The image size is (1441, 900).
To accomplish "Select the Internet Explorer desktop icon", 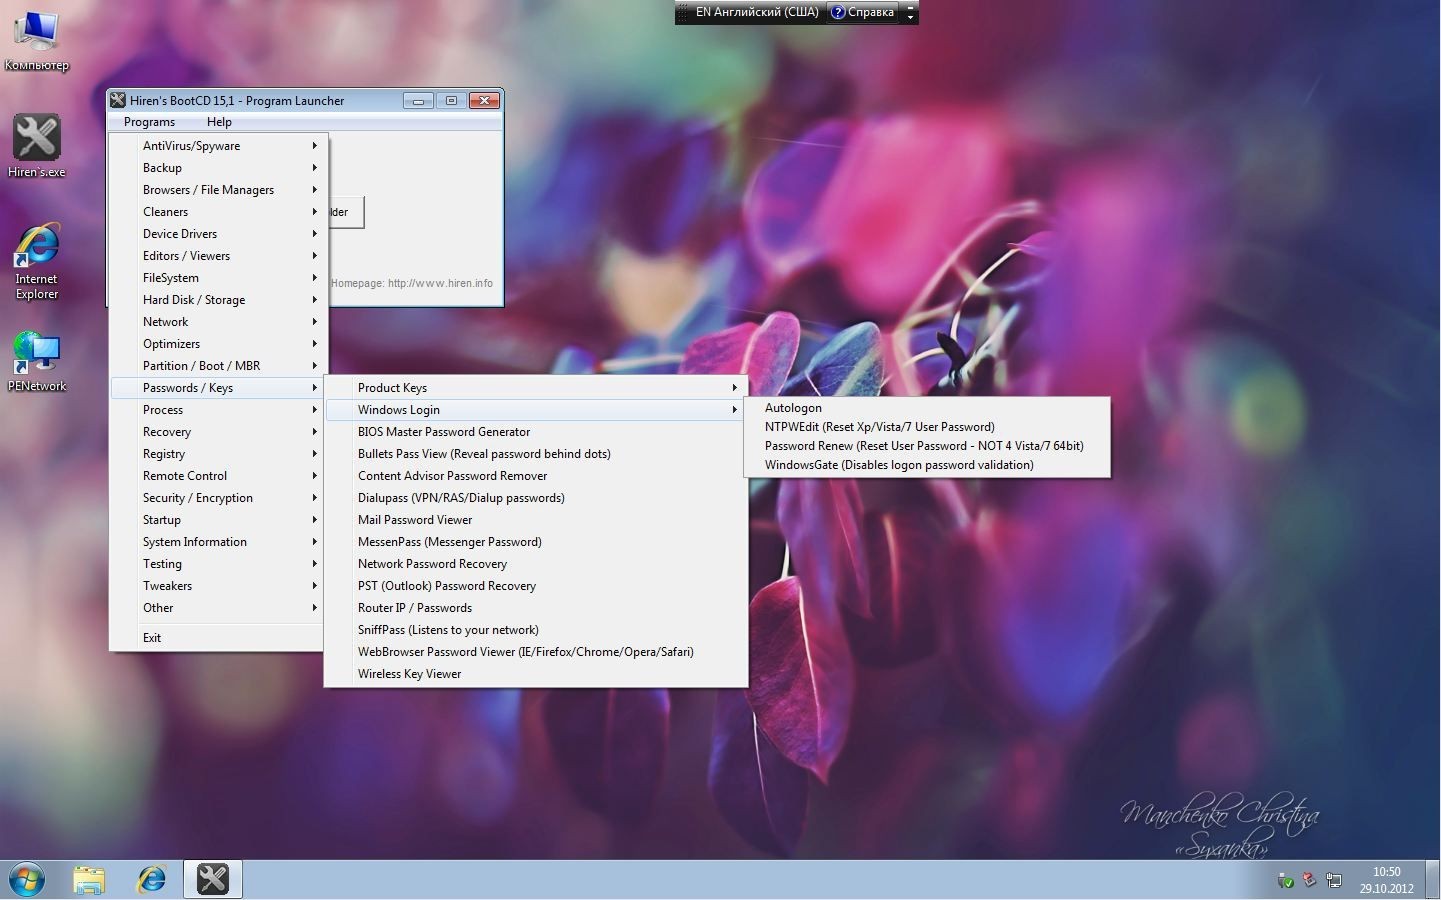I will [x=37, y=261].
